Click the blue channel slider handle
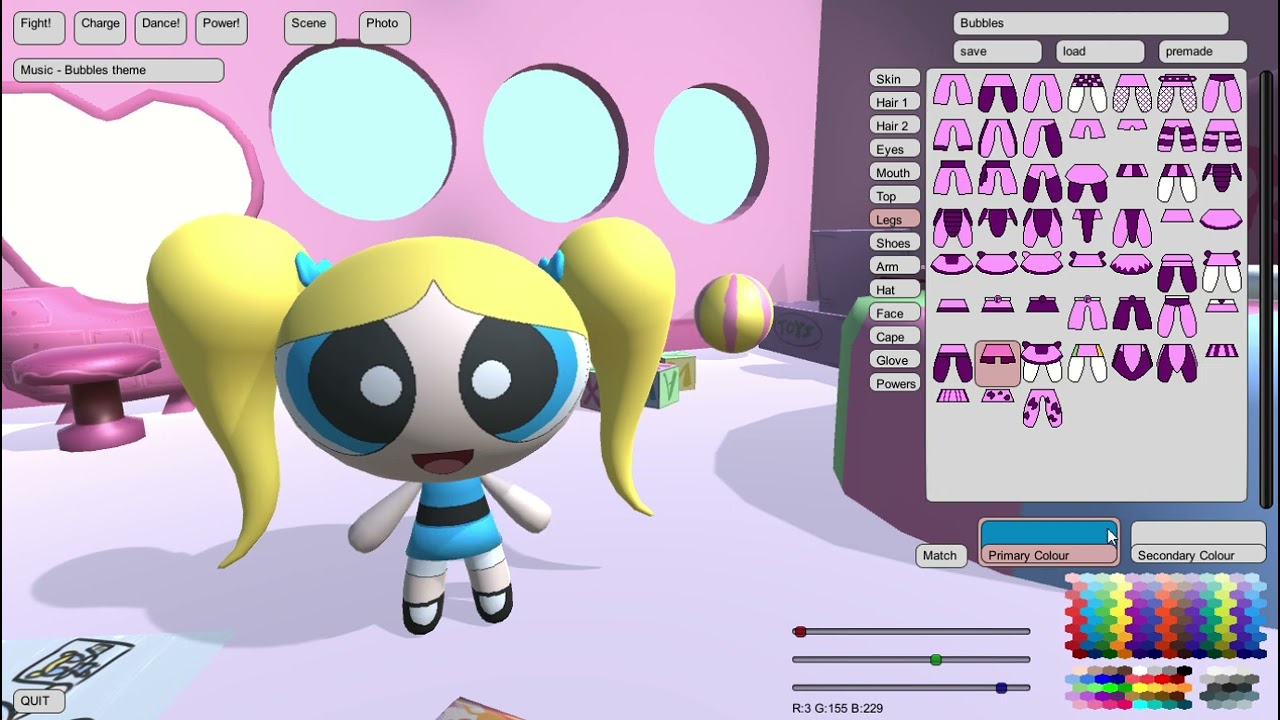Image resolution: width=1280 pixels, height=720 pixels. point(1002,688)
